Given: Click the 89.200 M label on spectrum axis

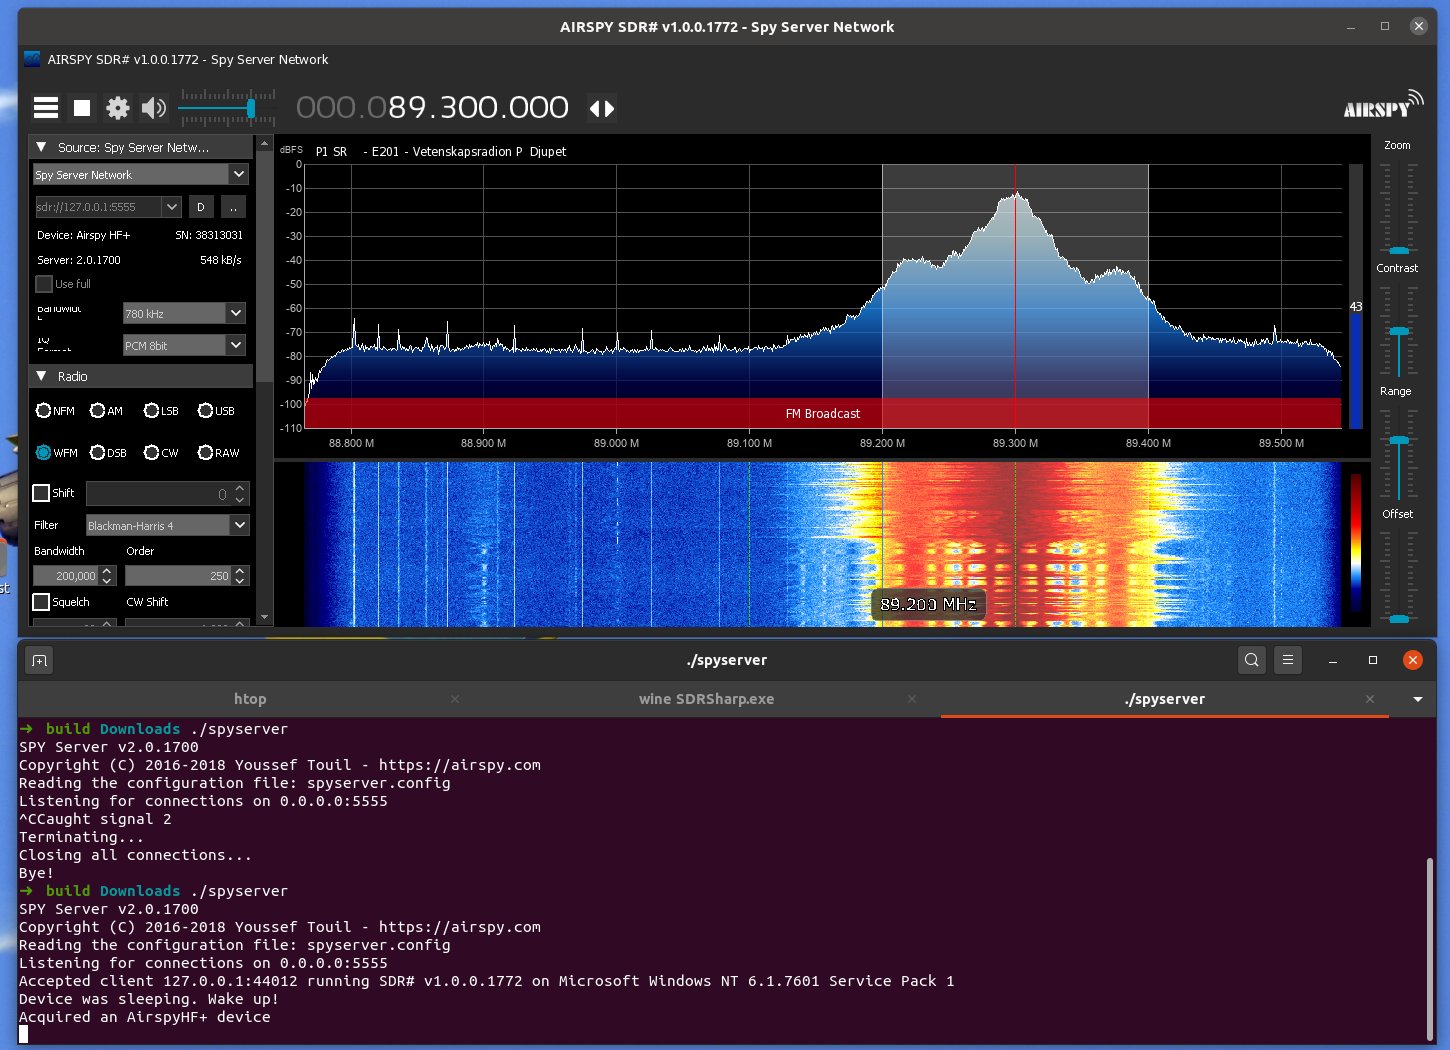Looking at the screenshot, I should 882,443.
